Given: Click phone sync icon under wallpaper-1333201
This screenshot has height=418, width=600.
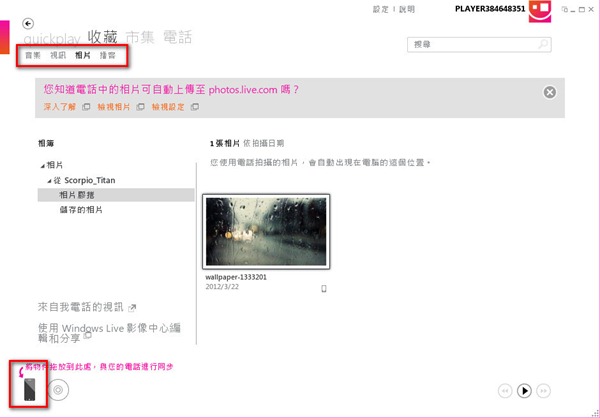Looking at the screenshot, I should [x=324, y=289].
